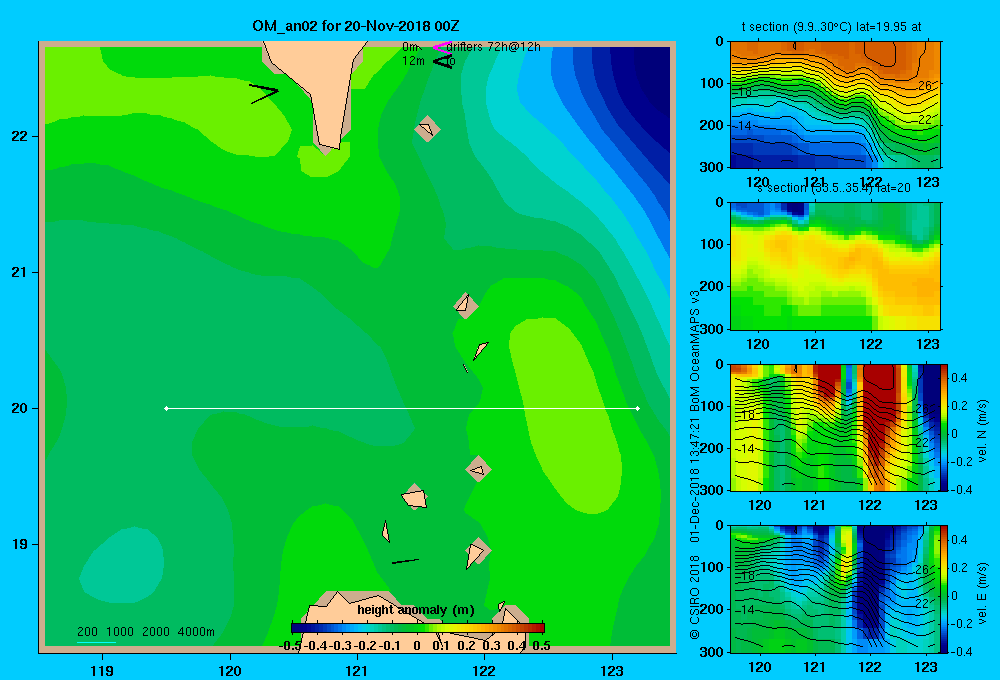Click latitude label 22 on the main map
The height and width of the screenshot is (680, 1000).
coord(20,136)
